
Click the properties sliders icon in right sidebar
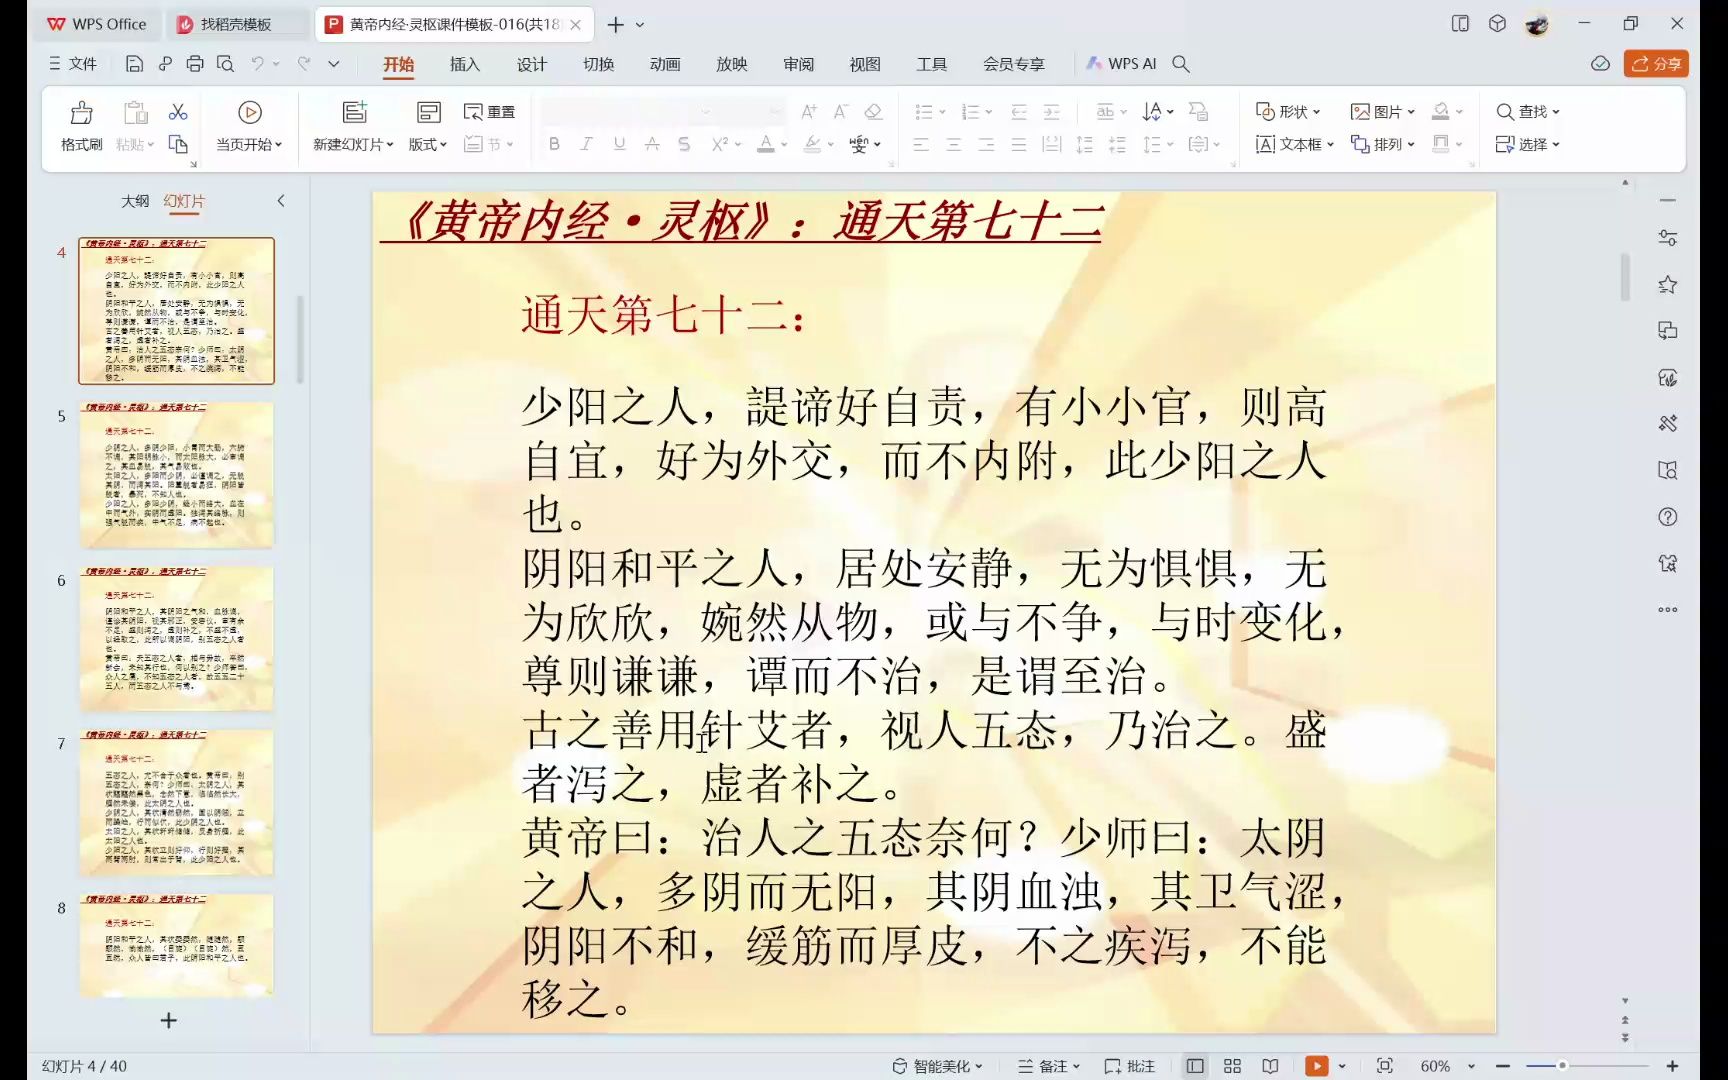pyautogui.click(x=1667, y=238)
